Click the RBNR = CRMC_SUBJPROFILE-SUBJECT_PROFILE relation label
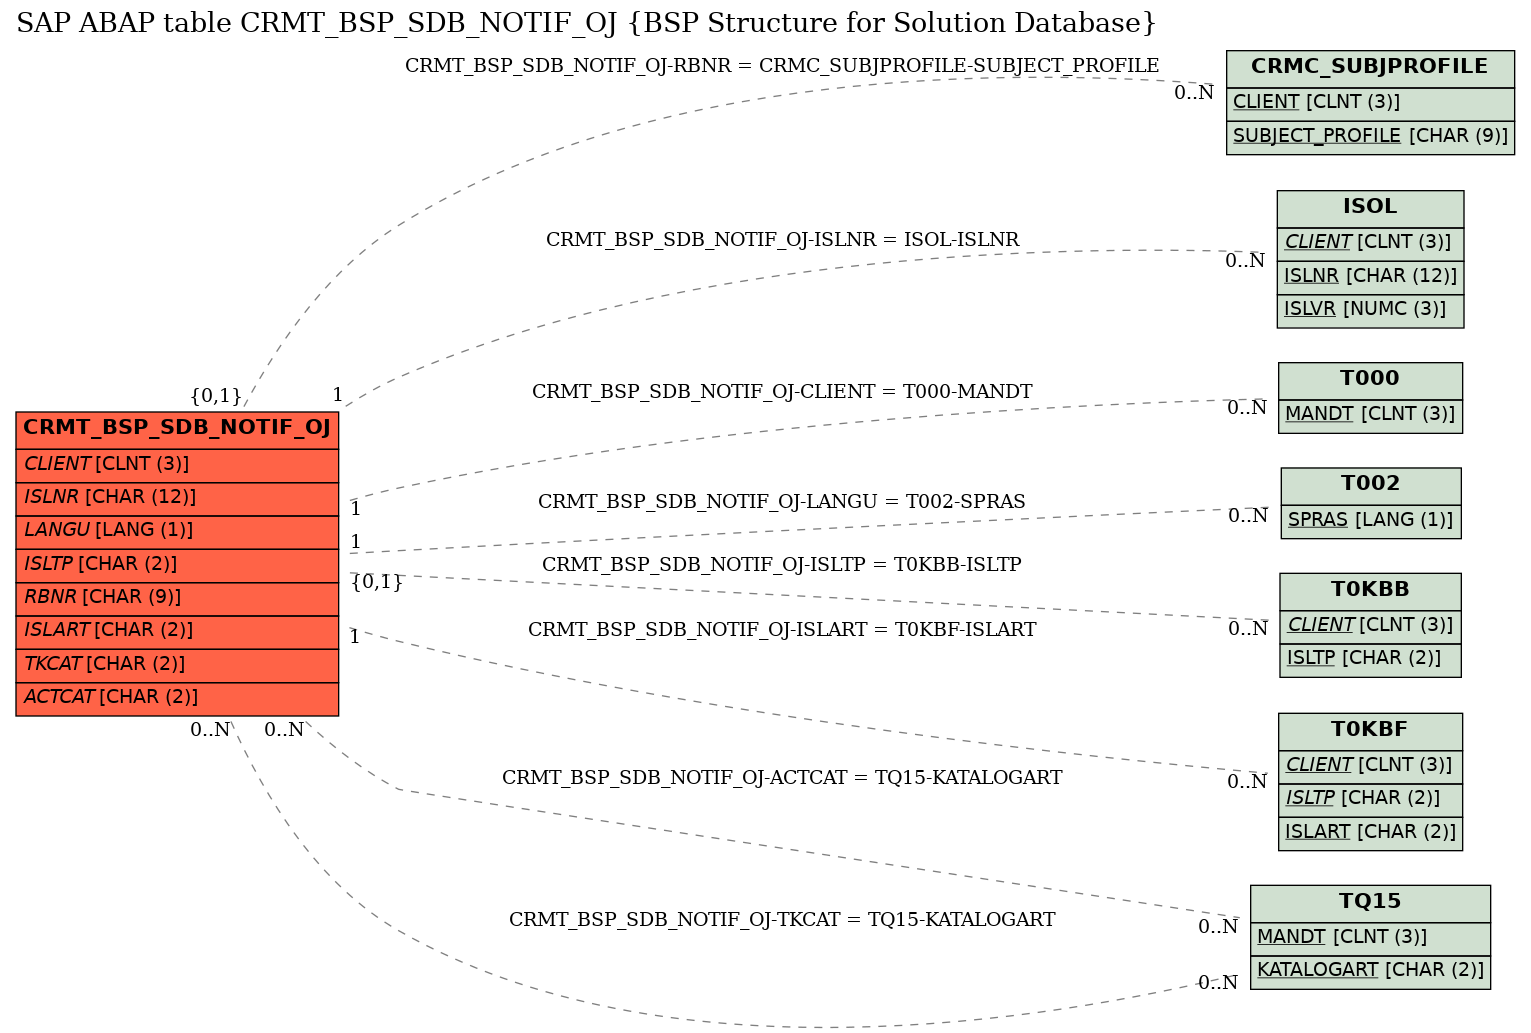 tap(782, 66)
